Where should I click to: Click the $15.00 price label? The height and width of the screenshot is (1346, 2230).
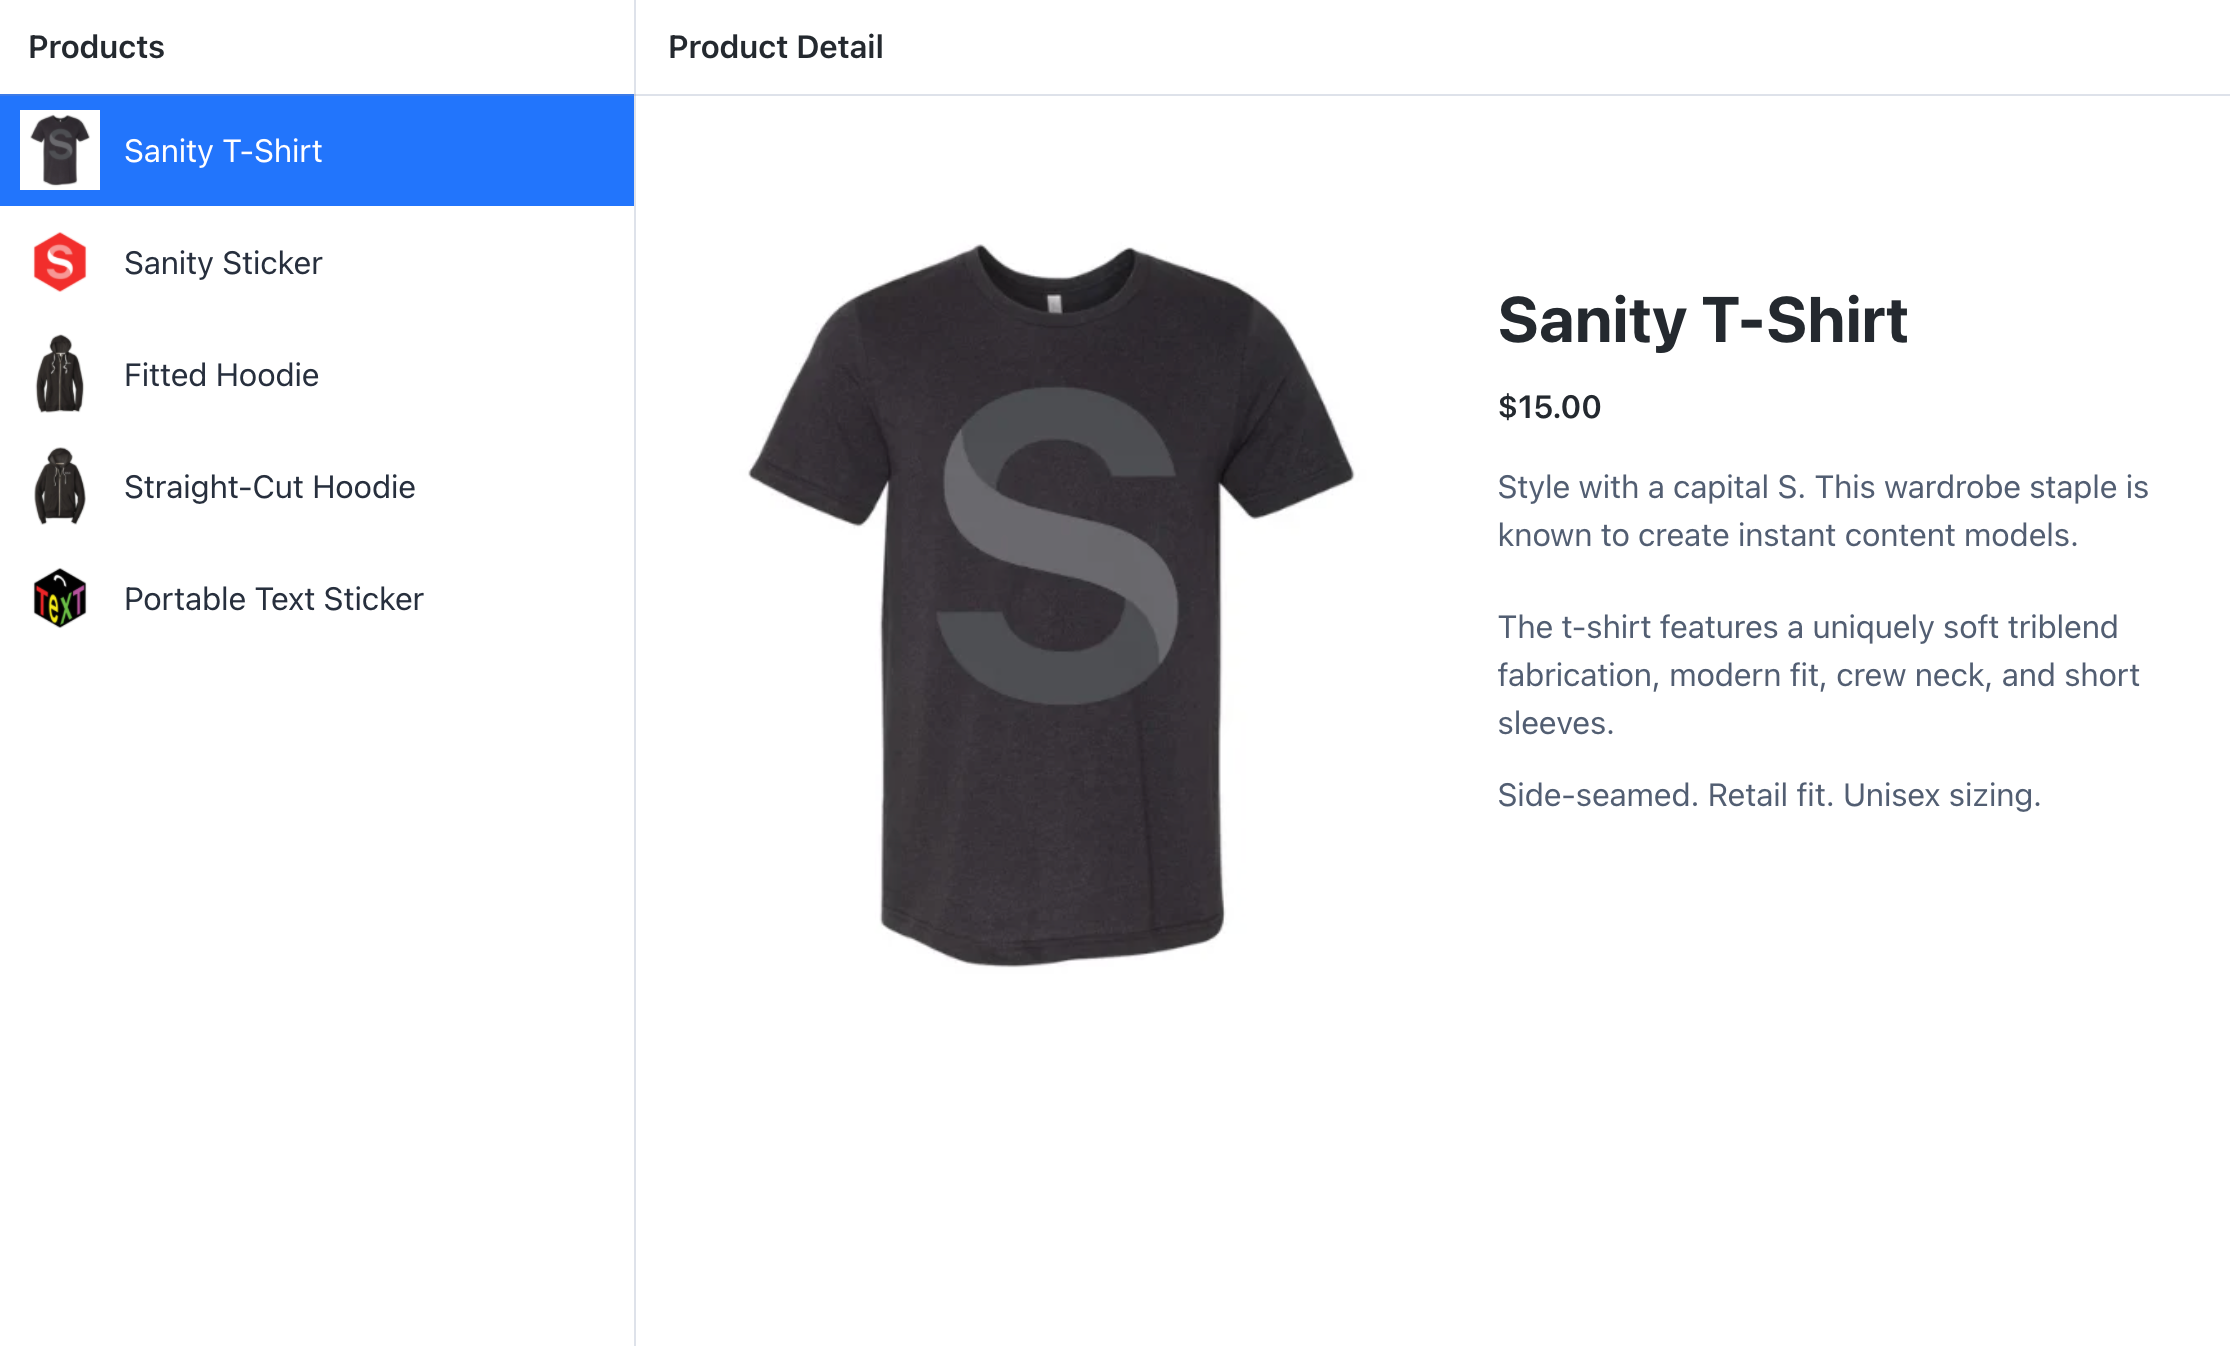click(x=1548, y=407)
